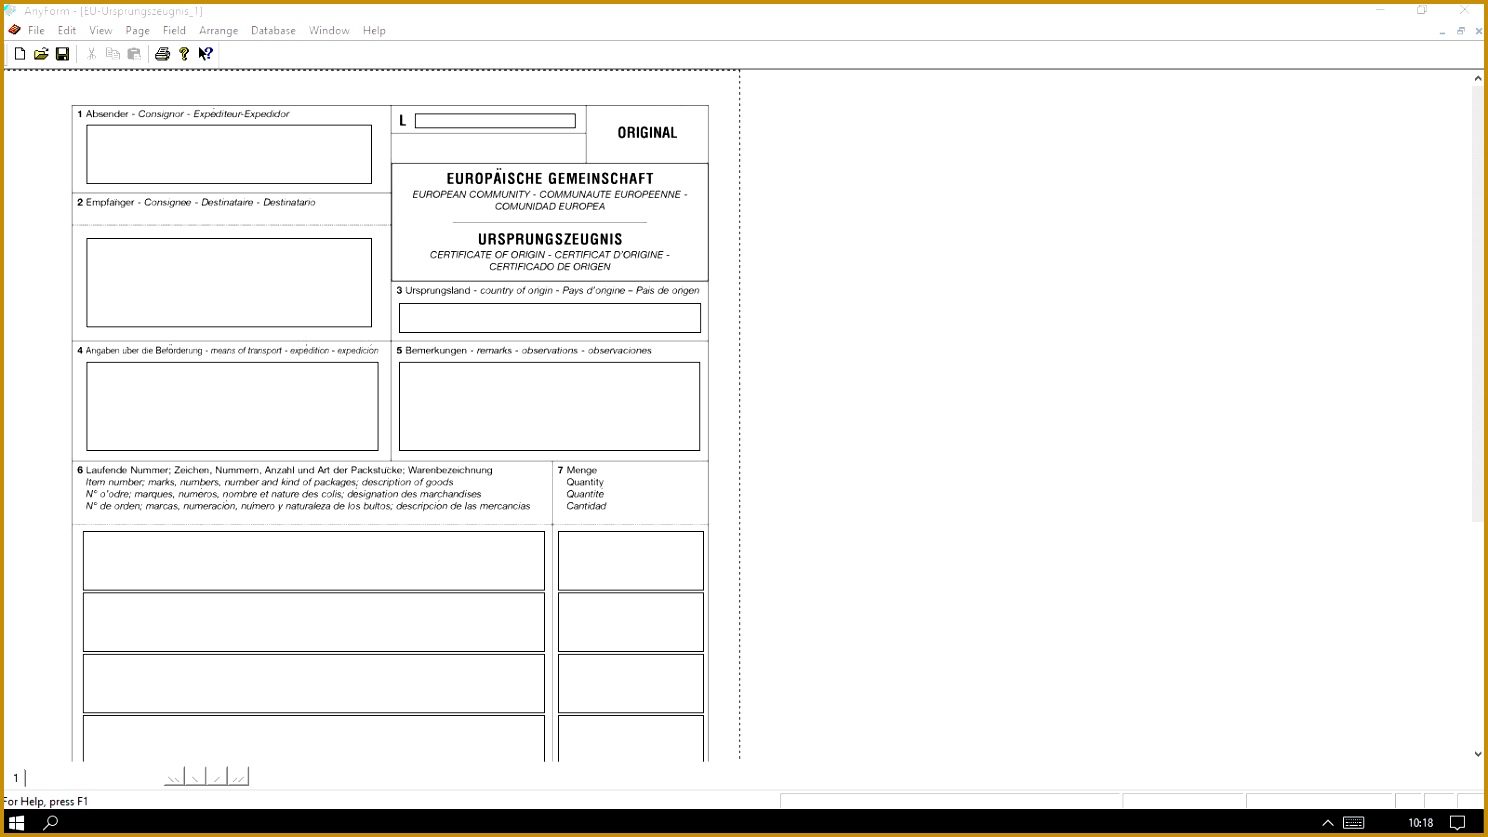Create a new form document
This screenshot has width=1488, height=837.
18,53
